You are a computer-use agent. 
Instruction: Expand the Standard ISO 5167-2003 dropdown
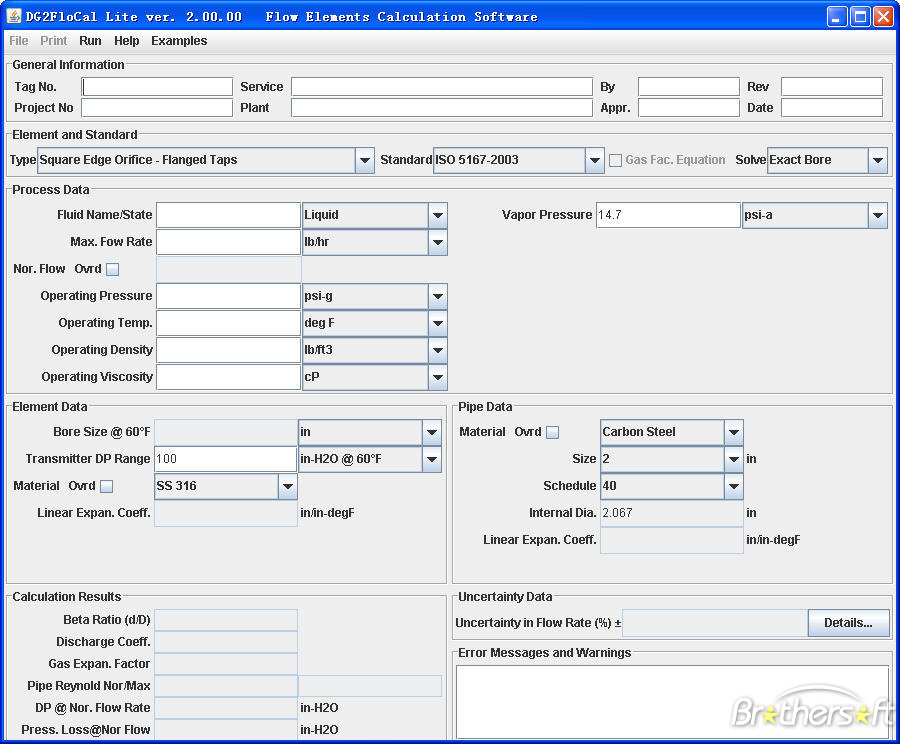coord(595,160)
